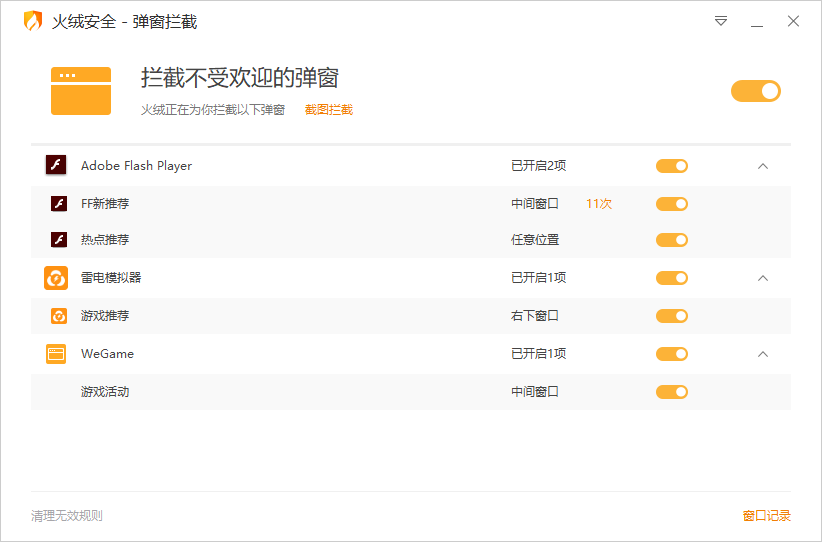
Task: Open the 截图拦截 link
Action: pos(329,110)
